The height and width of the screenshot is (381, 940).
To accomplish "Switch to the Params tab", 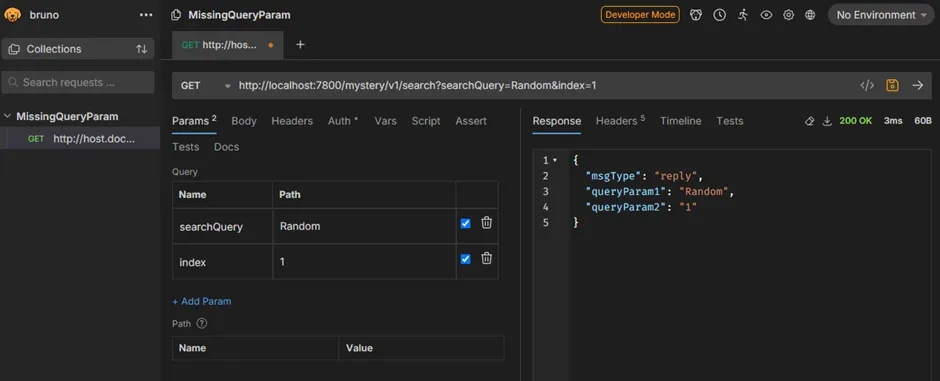I will coord(194,121).
